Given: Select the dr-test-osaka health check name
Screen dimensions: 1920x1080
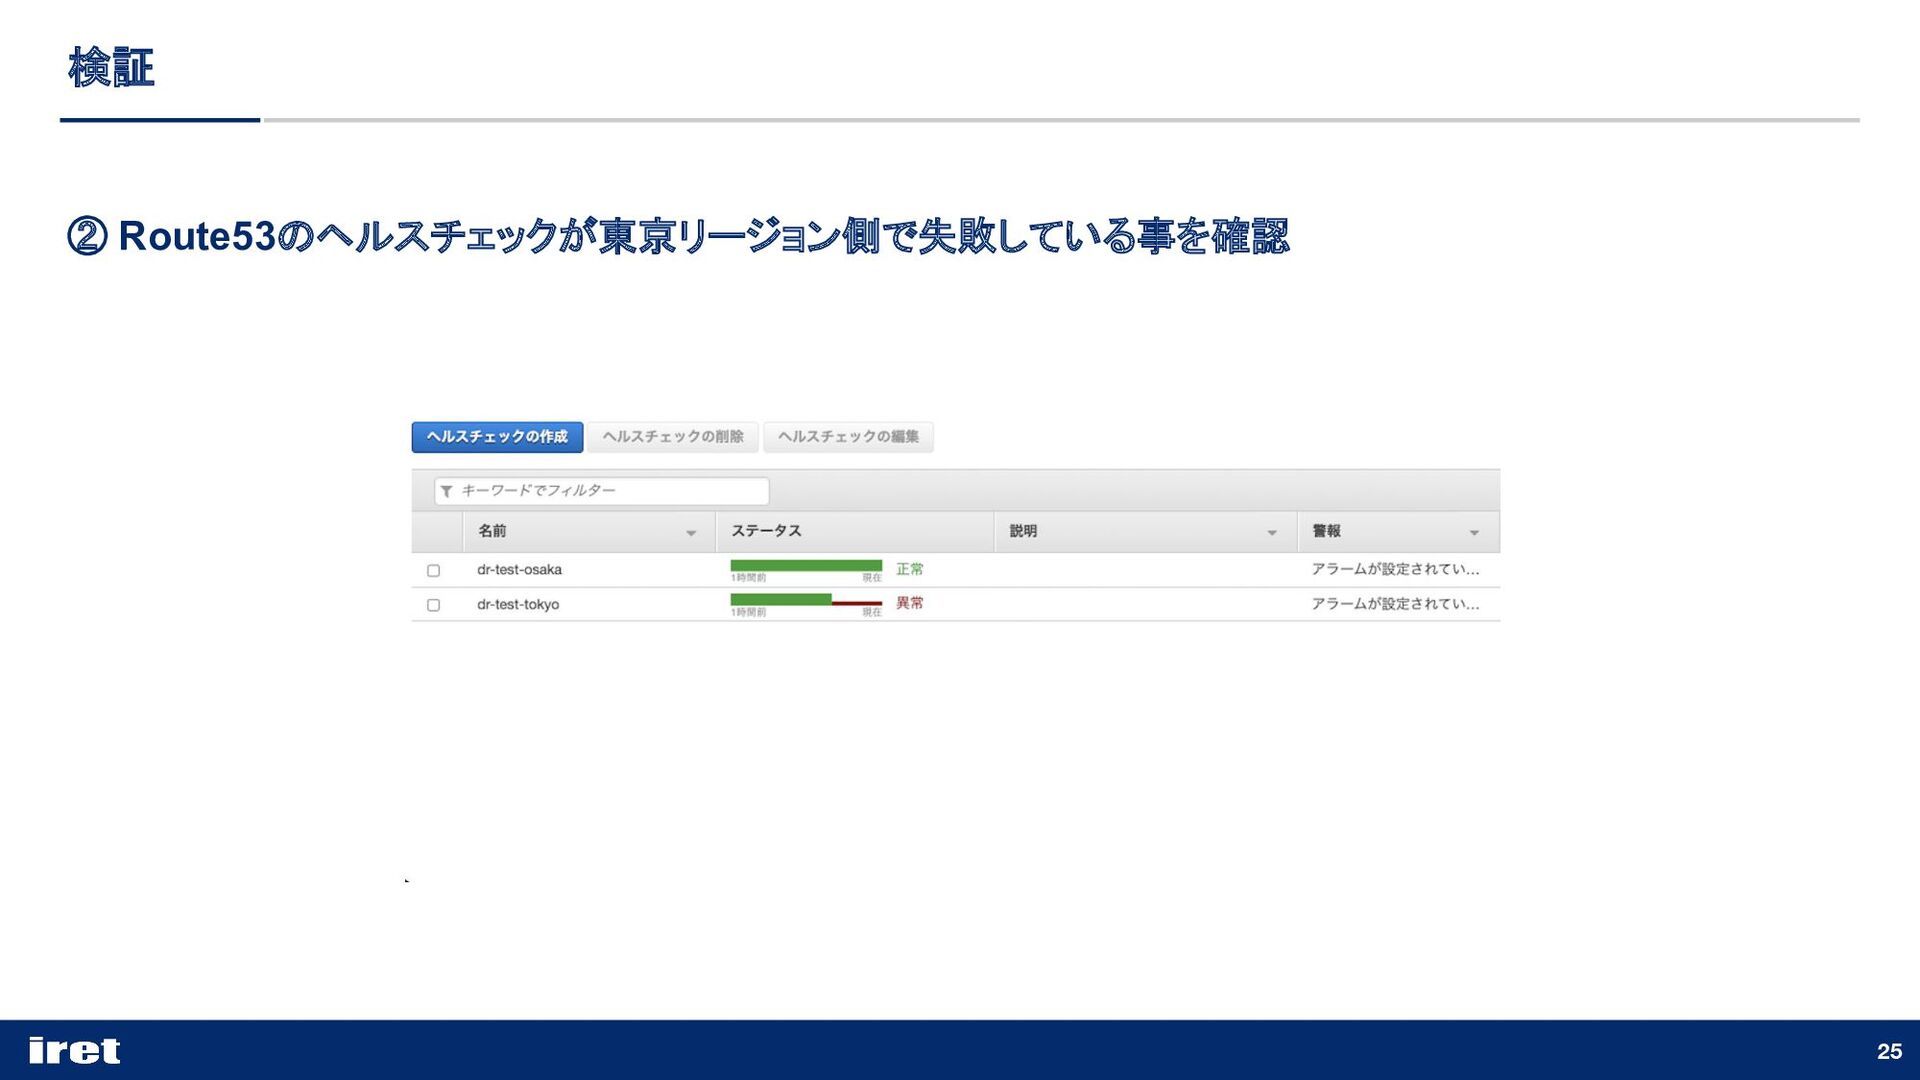Looking at the screenshot, I should (519, 570).
